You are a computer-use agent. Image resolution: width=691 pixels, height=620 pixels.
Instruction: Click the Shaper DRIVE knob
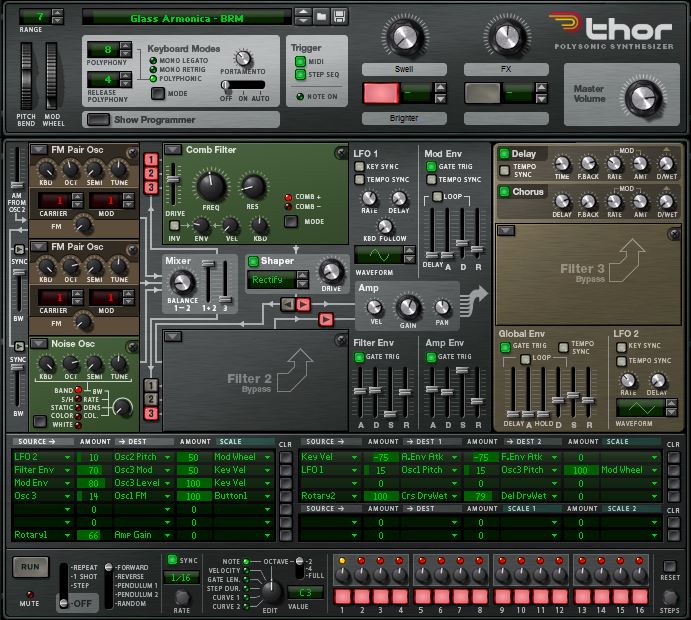(330, 272)
